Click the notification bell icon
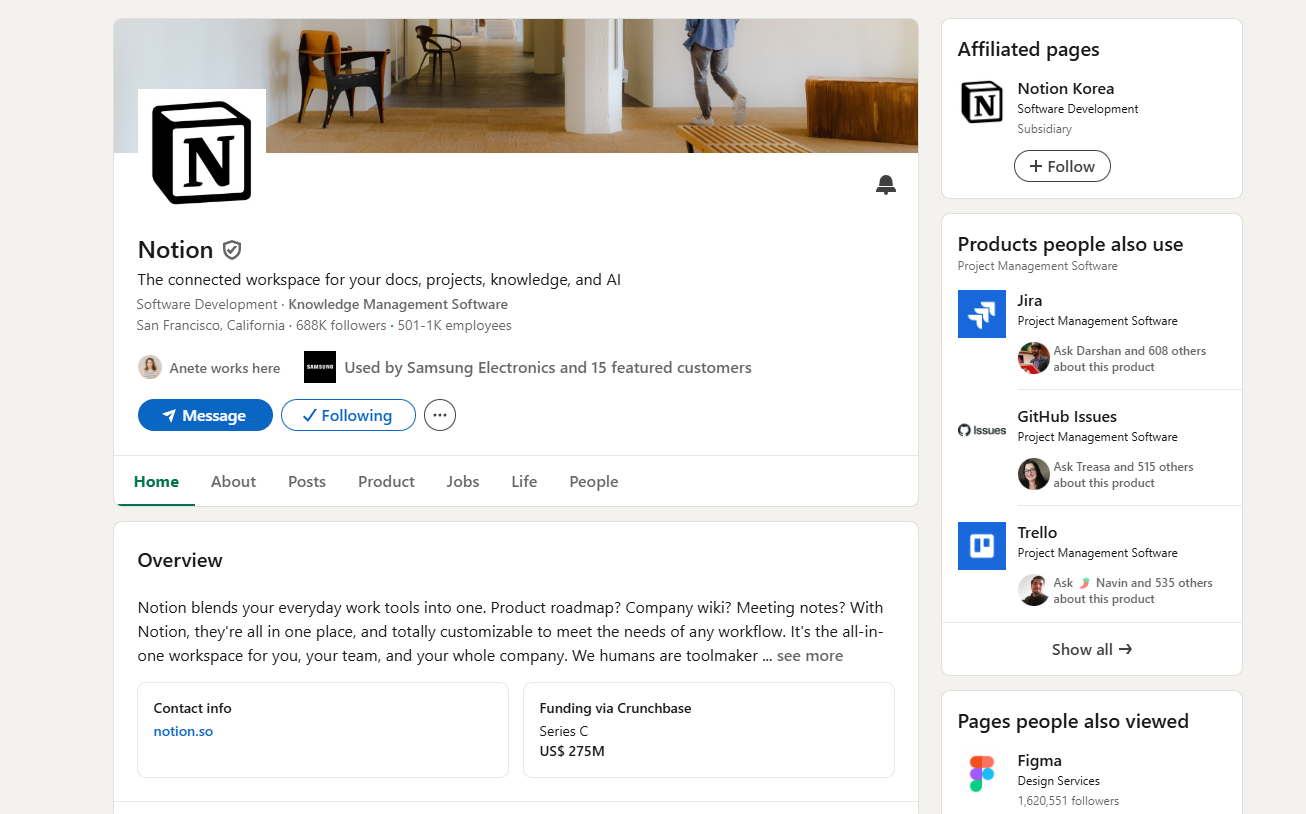This screenshot has height=814, width=1306. pyautogui.click(x=885, y=184)
